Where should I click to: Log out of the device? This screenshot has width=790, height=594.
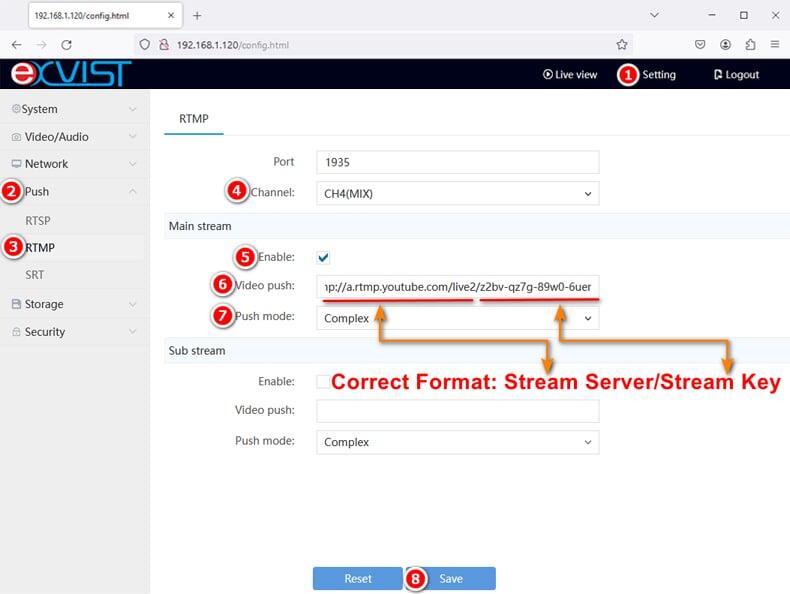pyautogui.click(x=736, y=75)
